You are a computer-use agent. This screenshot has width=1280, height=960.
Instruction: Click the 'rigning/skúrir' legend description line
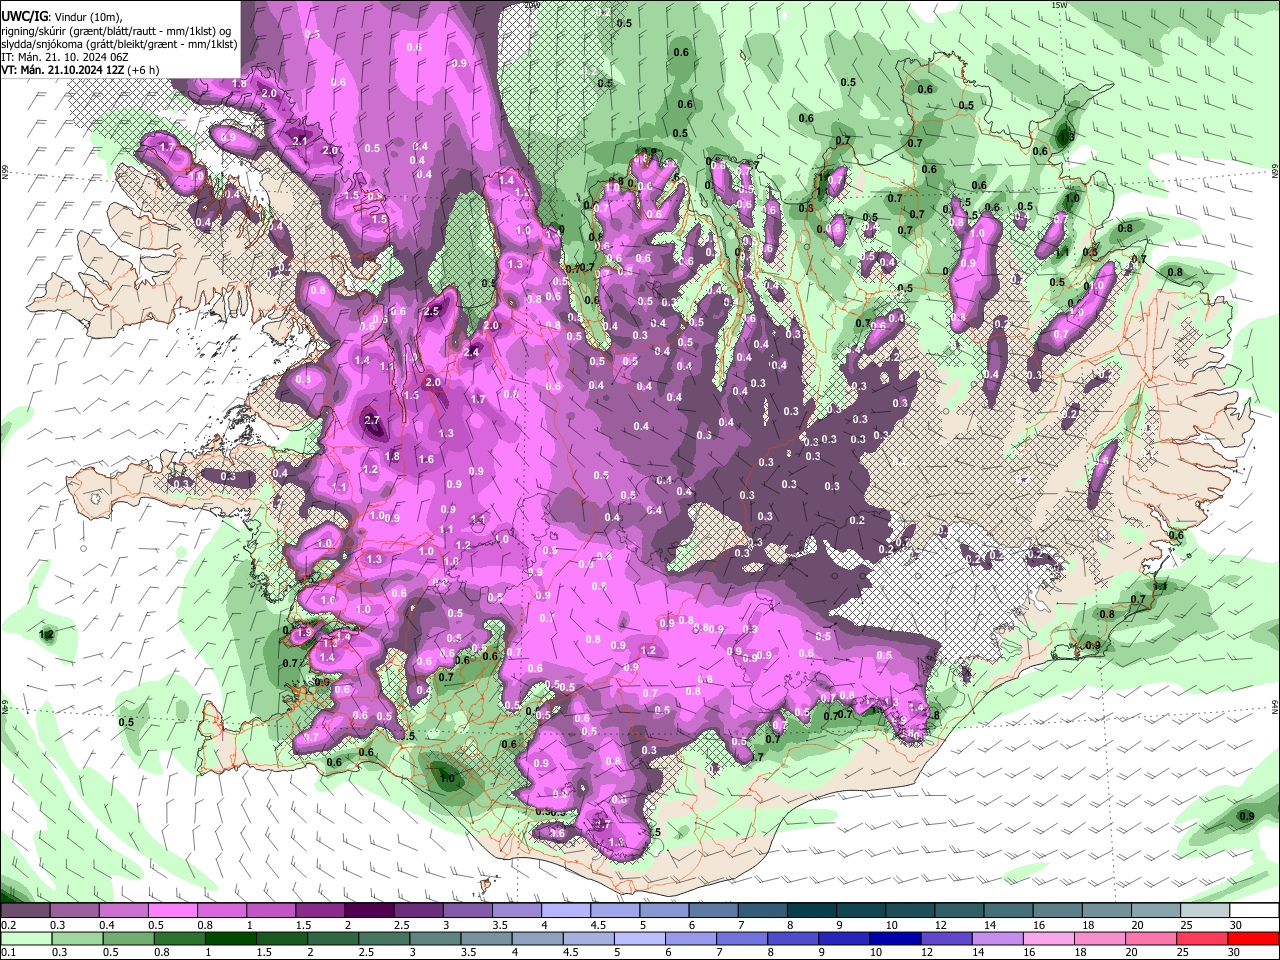pyautogui.click(x=116, y=31)
